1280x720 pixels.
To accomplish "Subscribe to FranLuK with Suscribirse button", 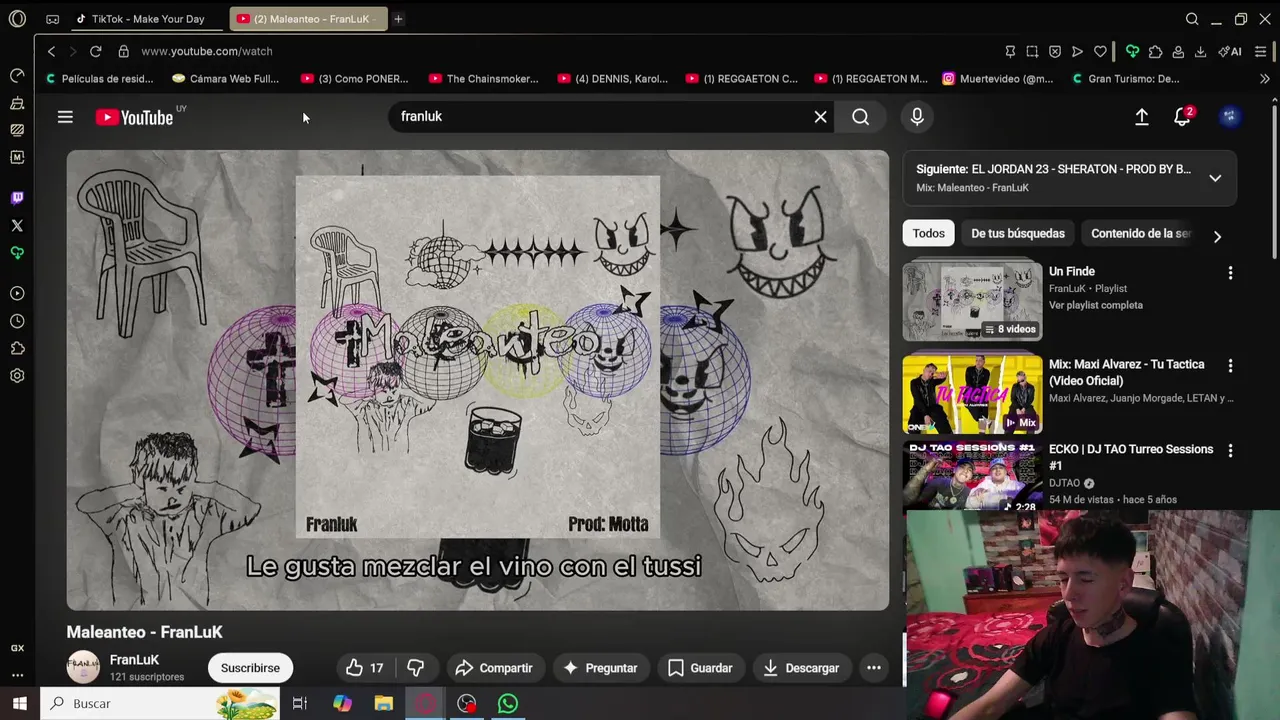I will [x=250, y=668].
